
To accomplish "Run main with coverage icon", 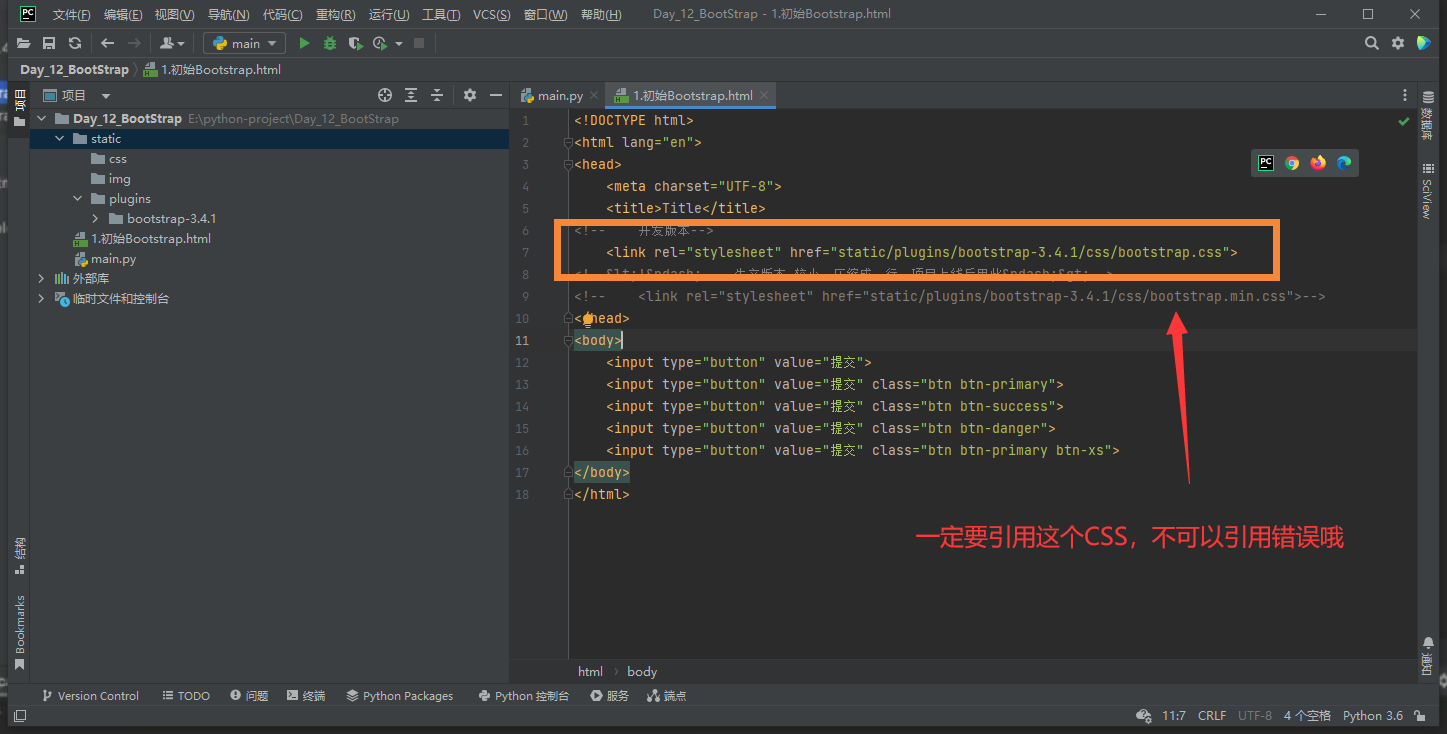I will [x=355, y=43].
